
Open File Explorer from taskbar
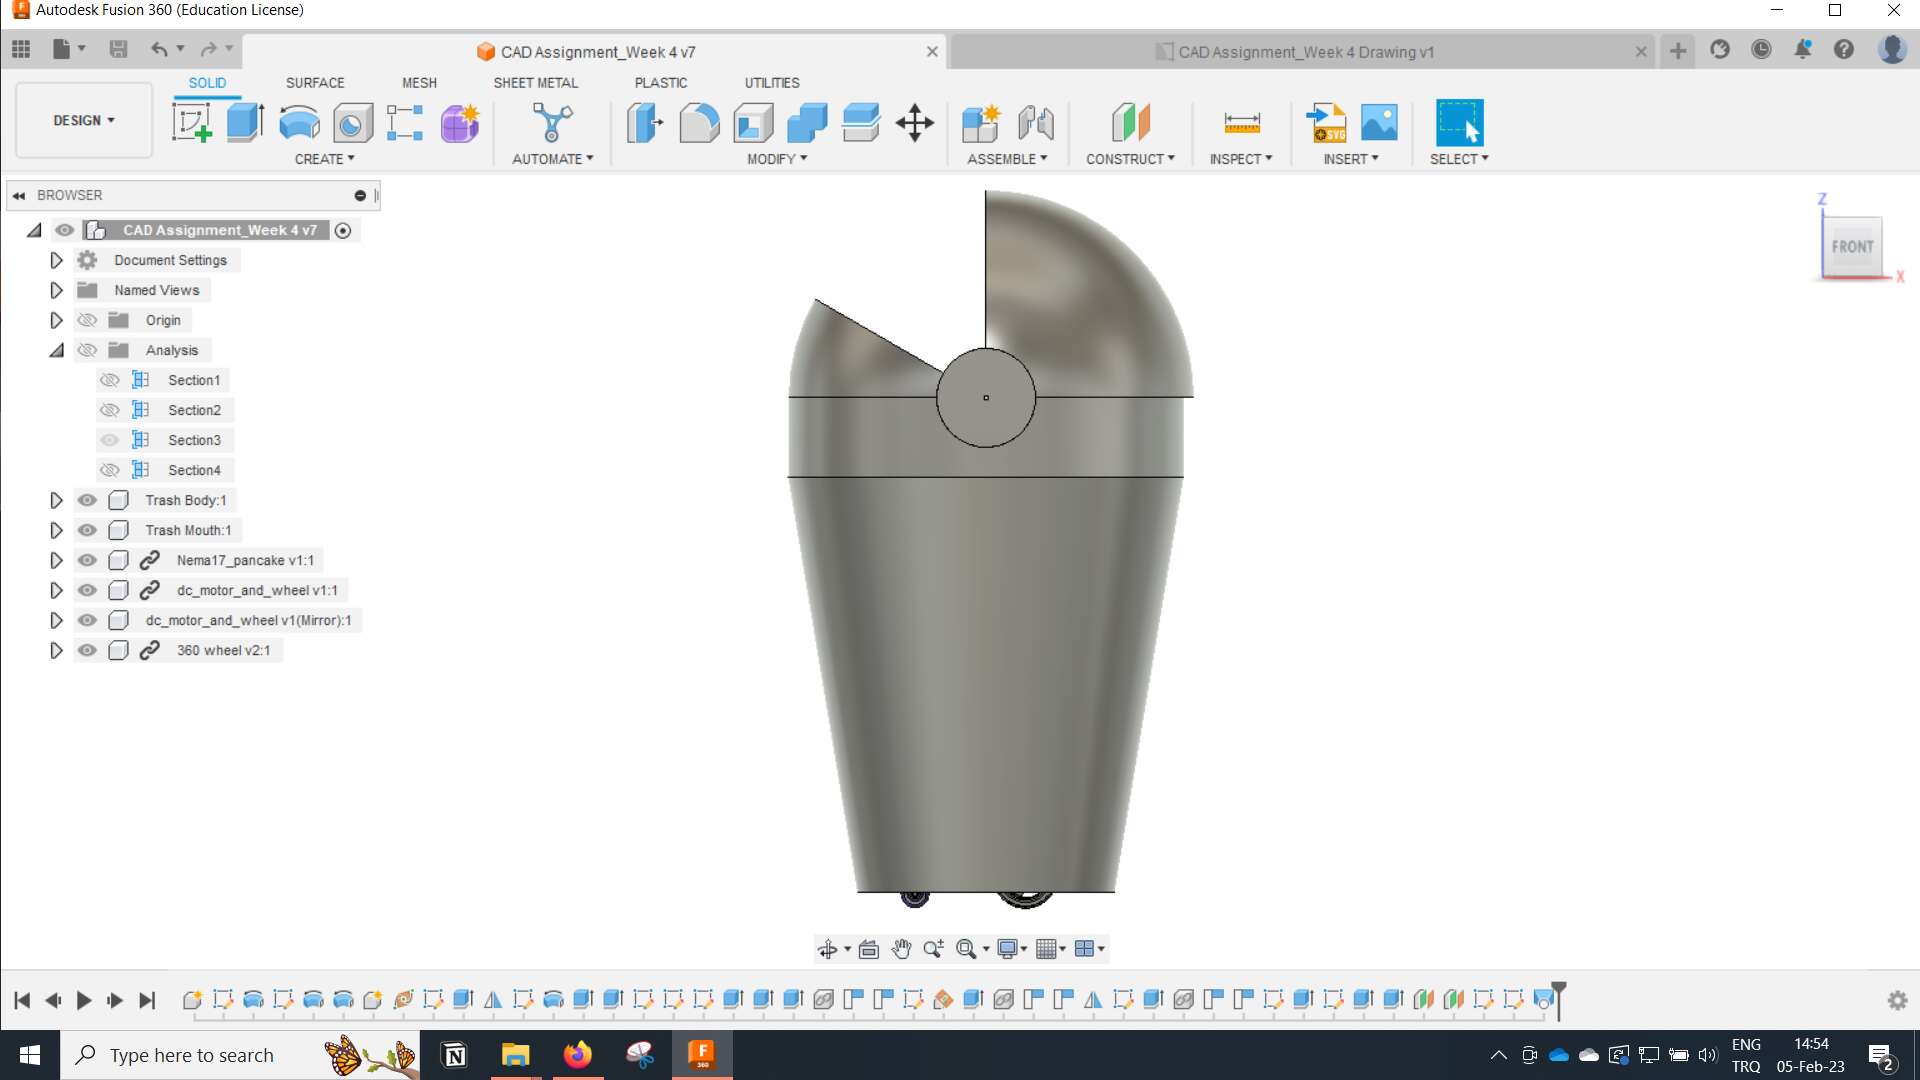[x=515, y=1055]
